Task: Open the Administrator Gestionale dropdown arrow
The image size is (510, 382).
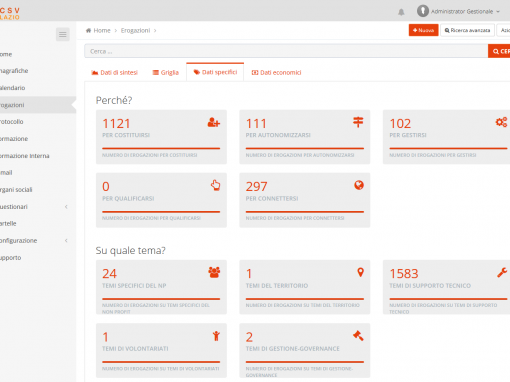Action: (498, 12)
